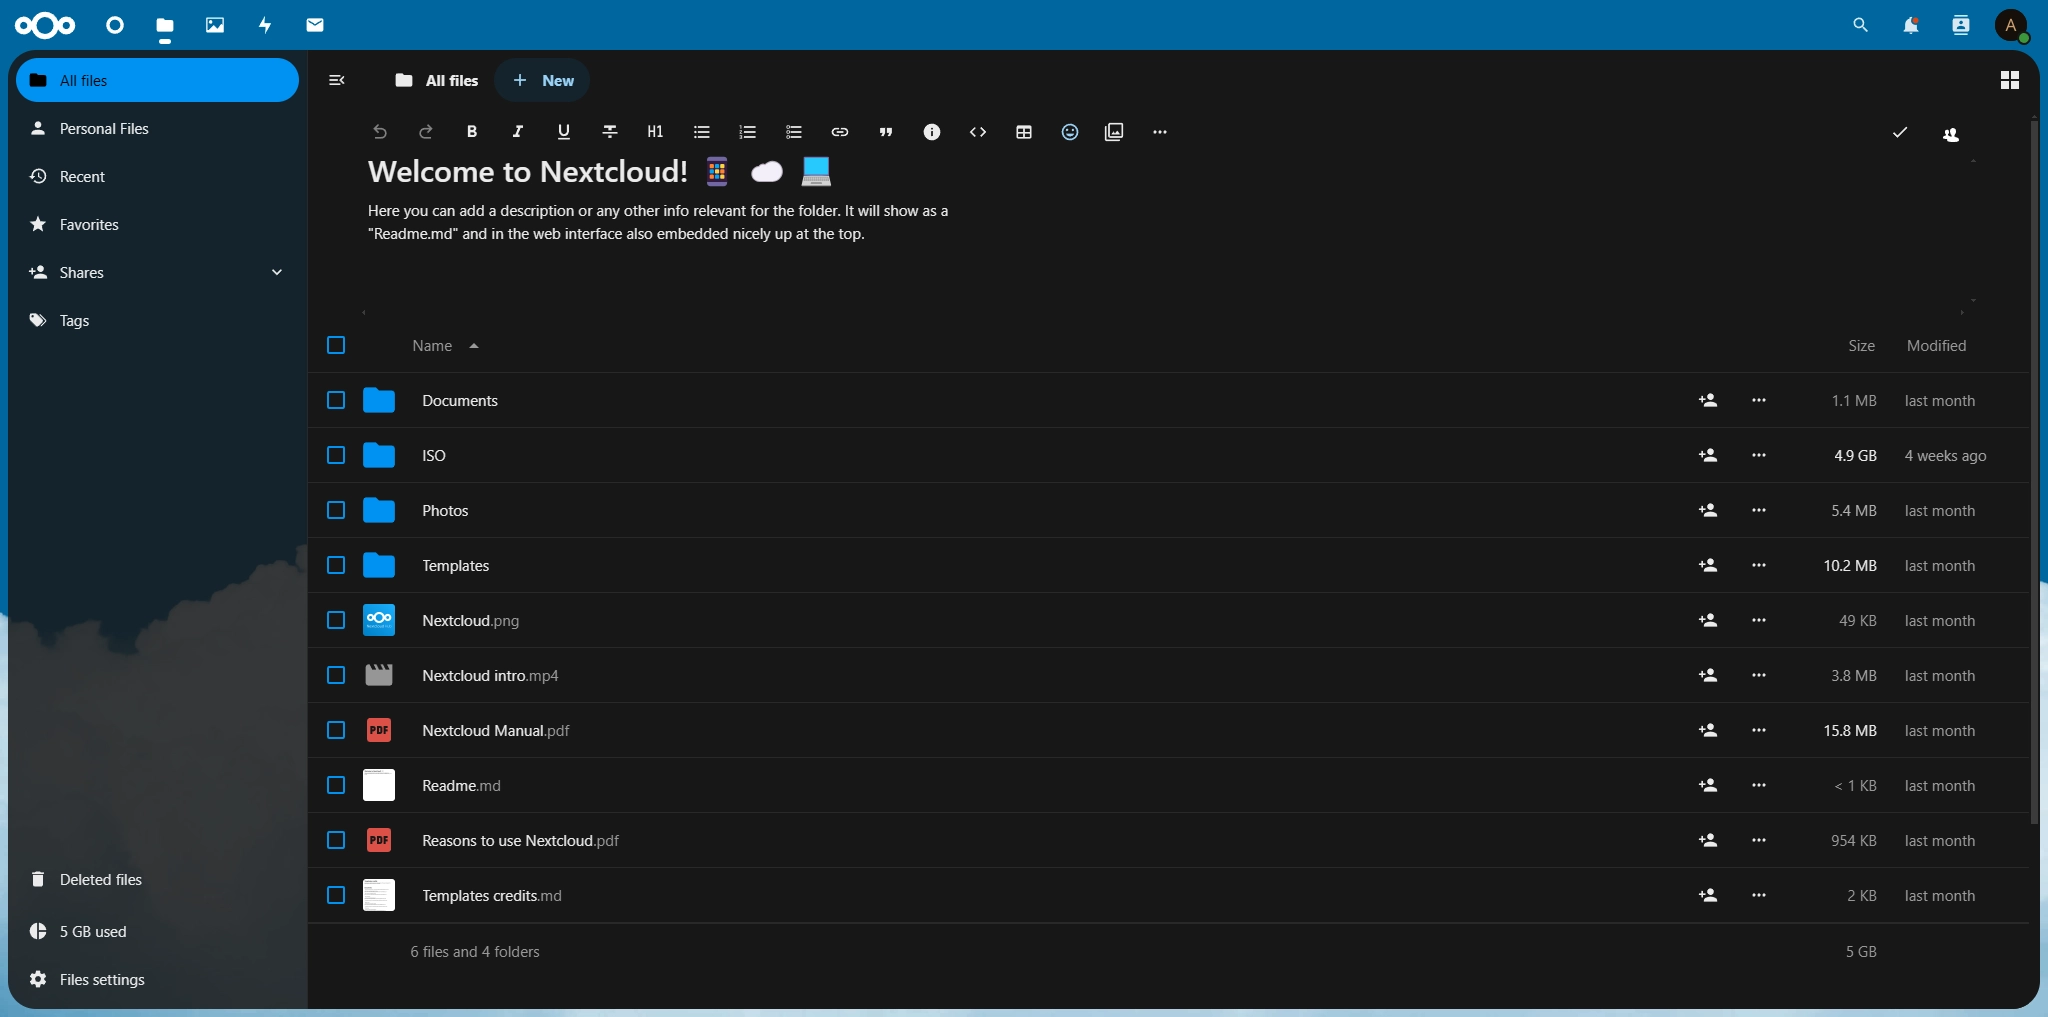2048x1017 pixels.
Task: Select All files in sidebar
Action: point(157,80)
